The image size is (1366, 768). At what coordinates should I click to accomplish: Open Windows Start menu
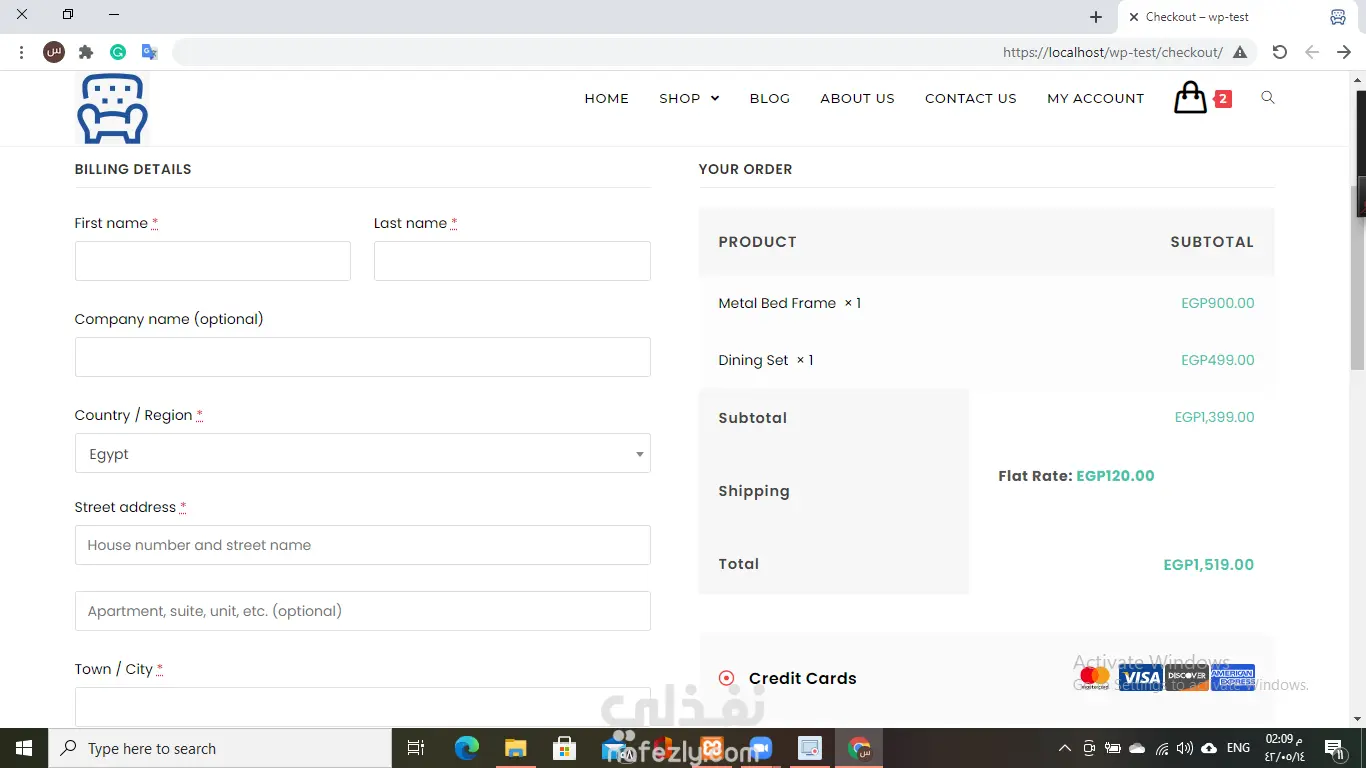[x=24, y=748]
